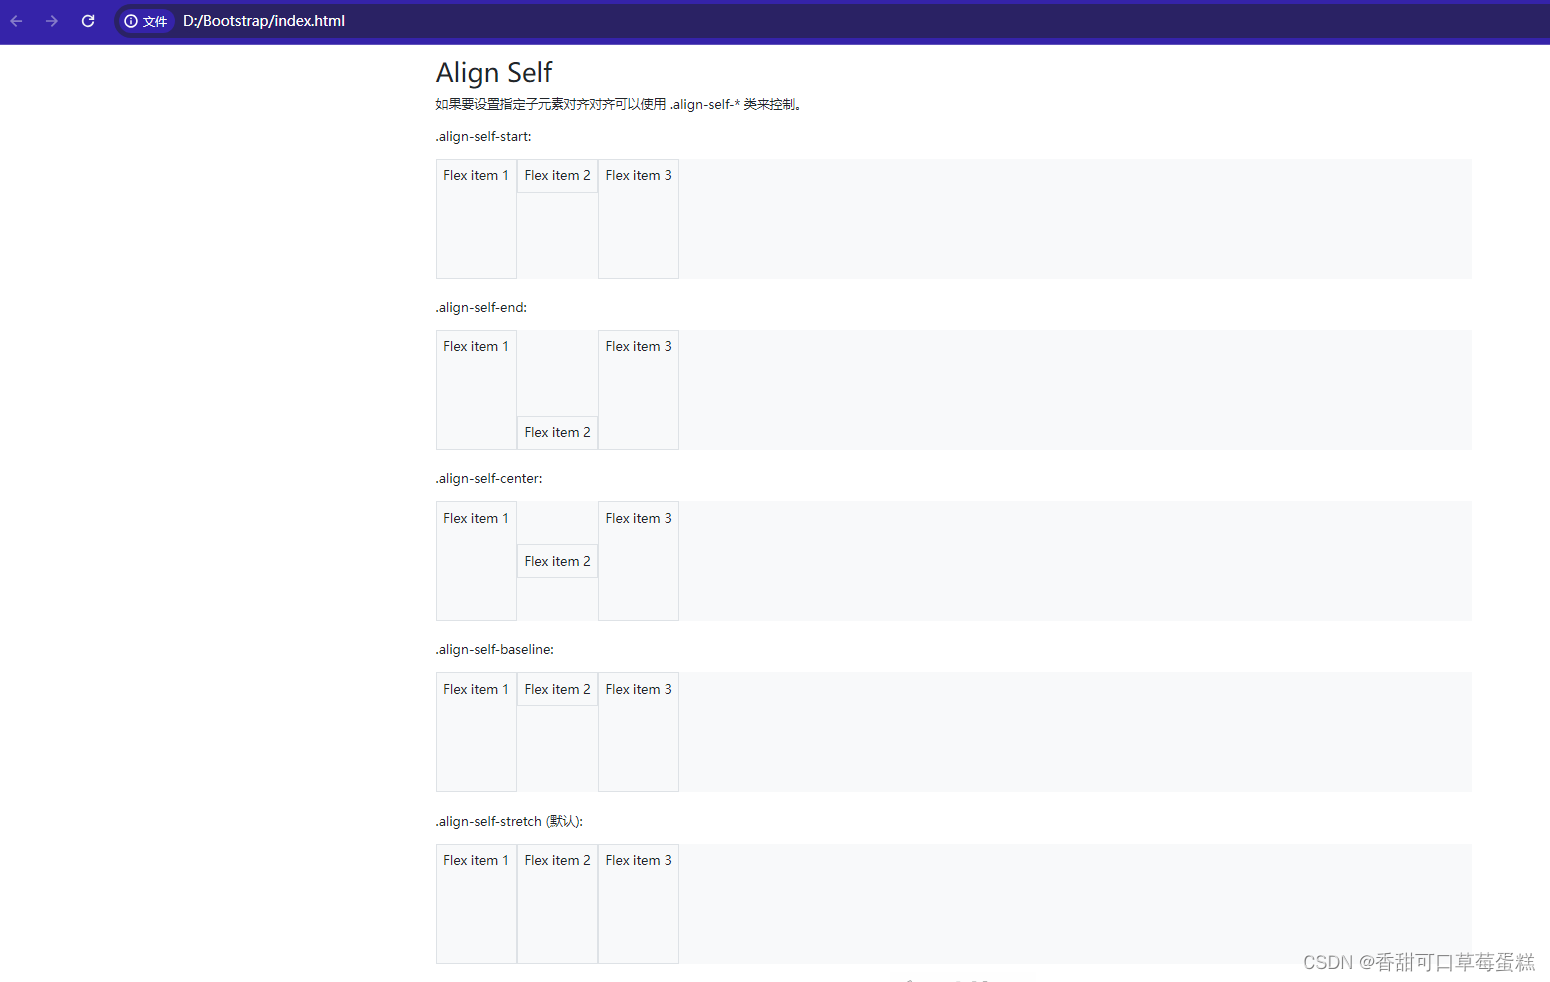
Task: Click Flex item 2 in the align-self-baseline row
Action: pos(557,689)
